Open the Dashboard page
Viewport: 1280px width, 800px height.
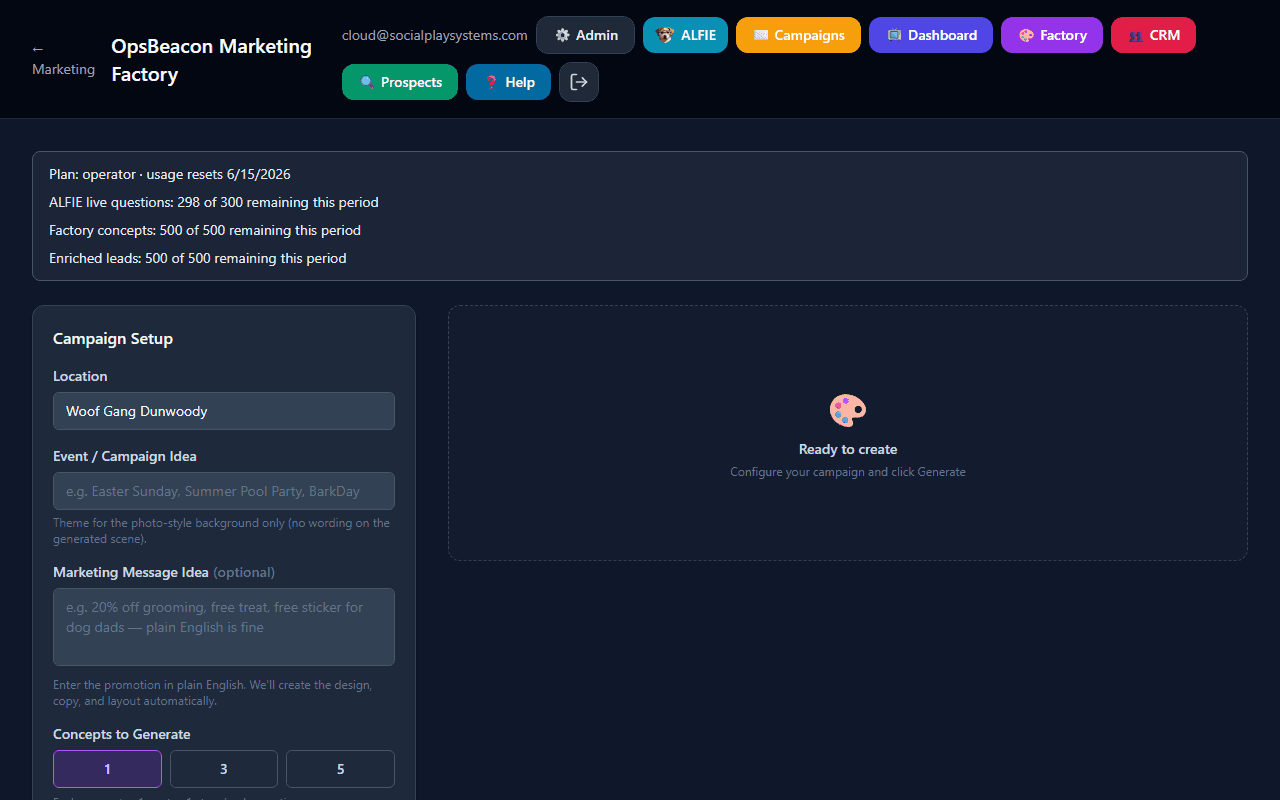[931, 35]
